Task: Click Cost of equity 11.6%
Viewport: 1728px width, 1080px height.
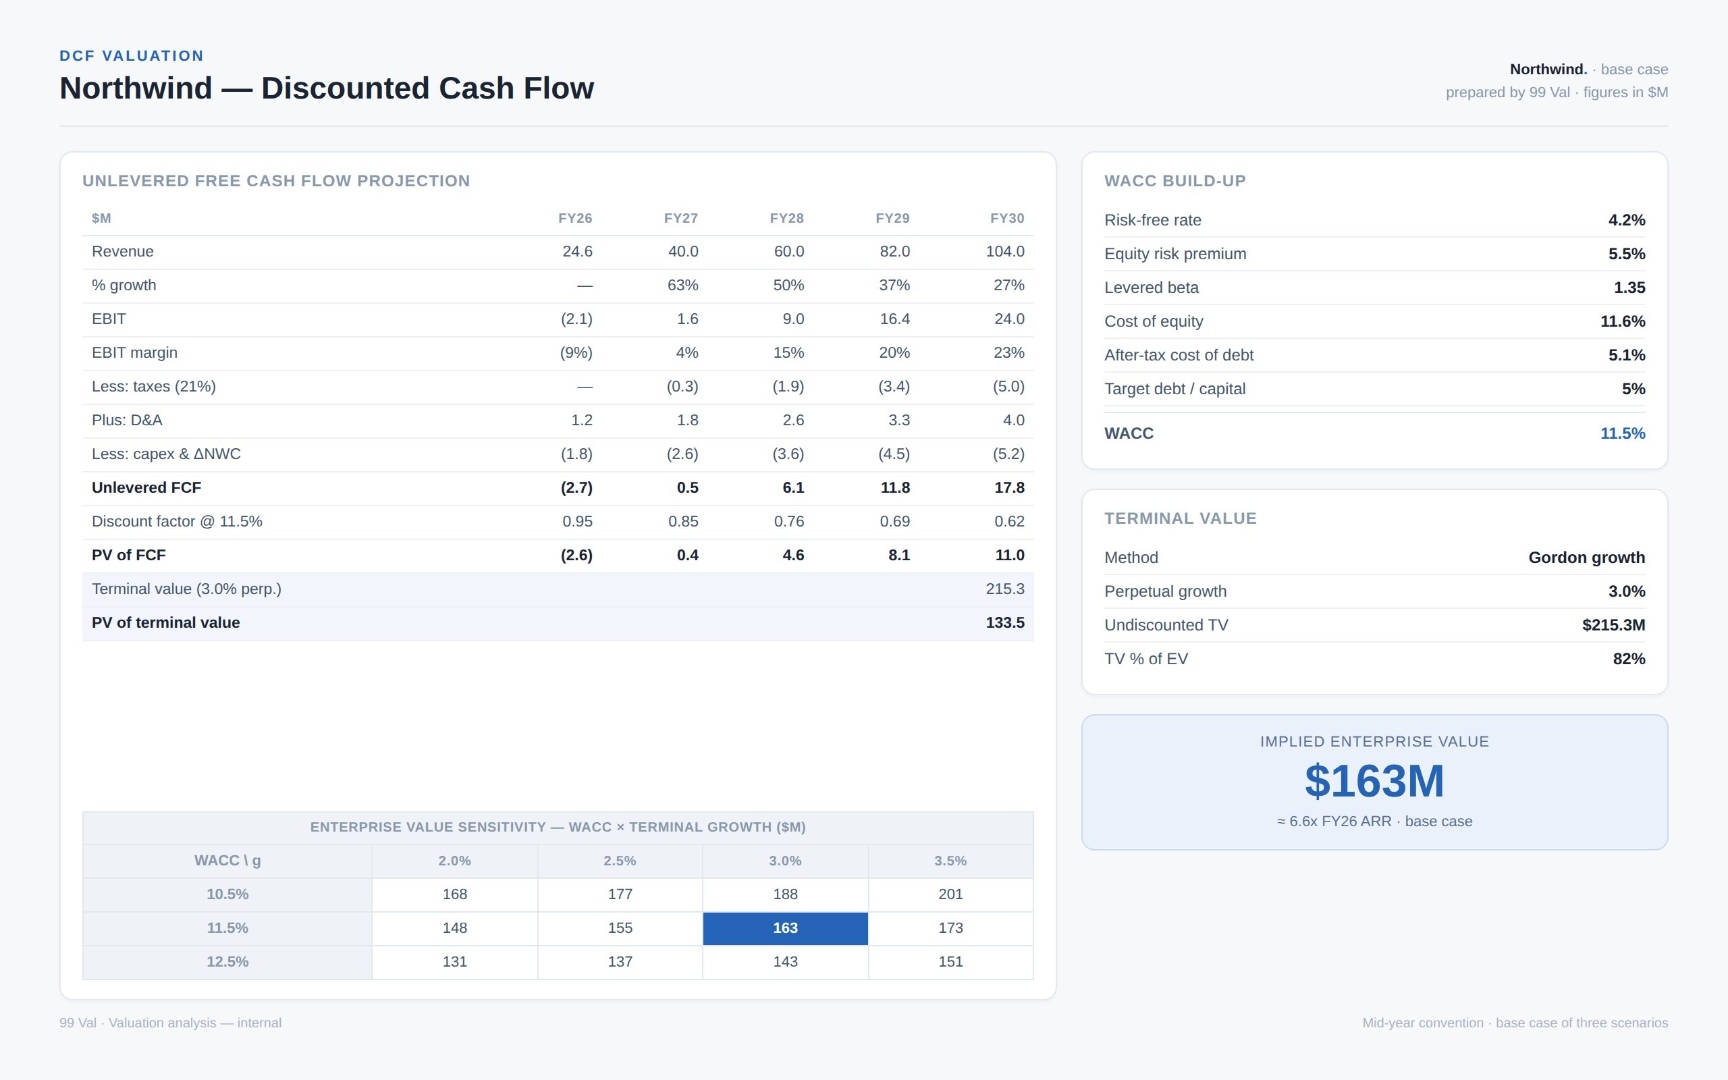Action: pos(1622,322)
